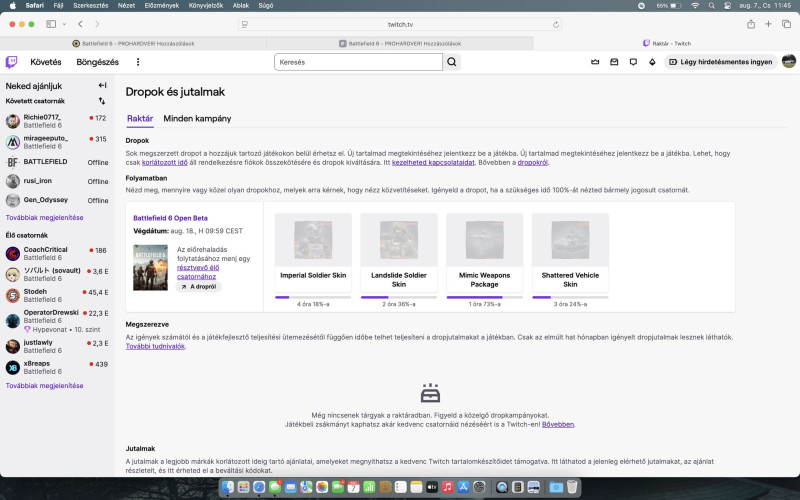
Task: Open the Prime loot crown icon
Action: point(595,62)
